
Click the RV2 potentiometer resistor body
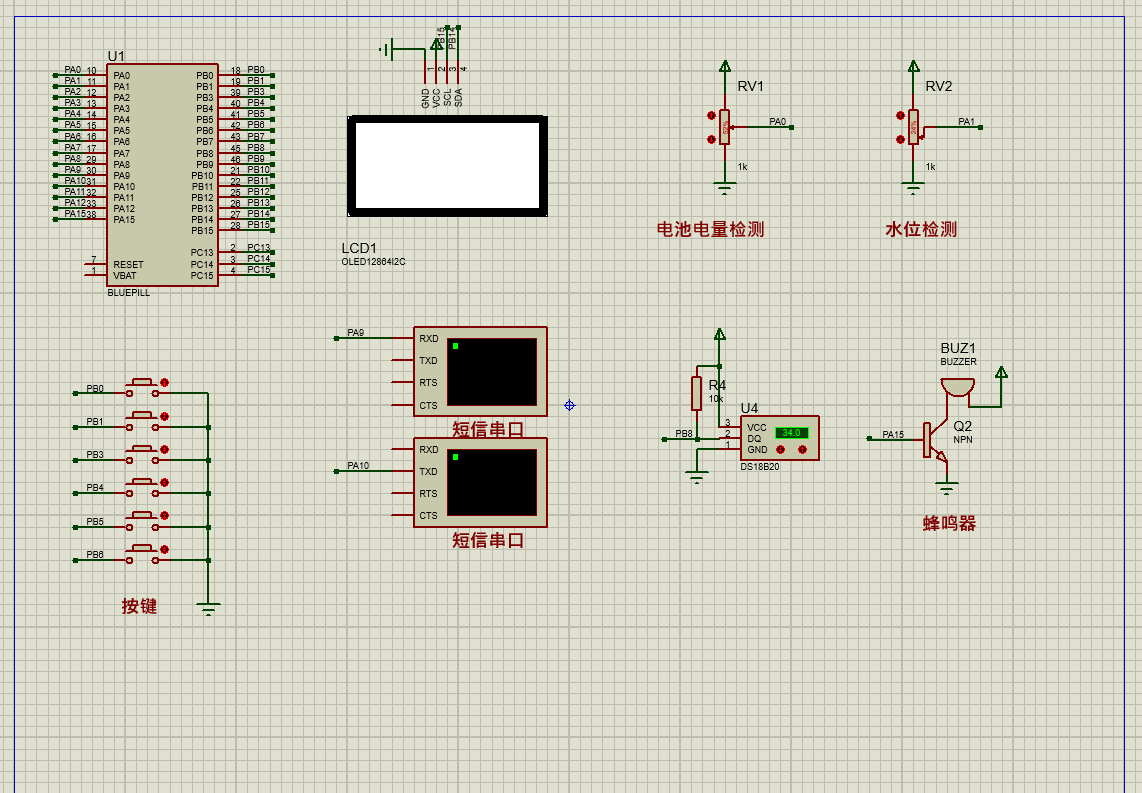pos(913,127)
